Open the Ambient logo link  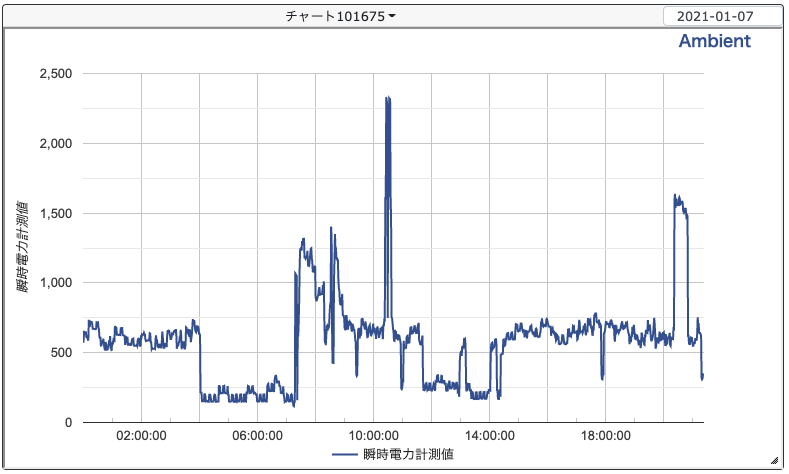point(714,41)
